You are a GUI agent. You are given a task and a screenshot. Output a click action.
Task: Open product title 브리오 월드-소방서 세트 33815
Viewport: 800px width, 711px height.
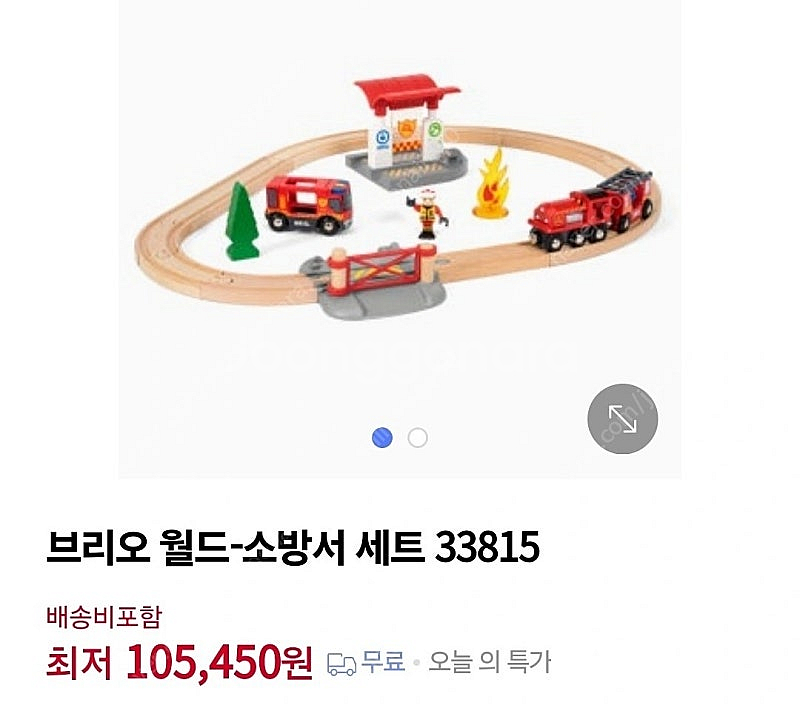(293, 547)
